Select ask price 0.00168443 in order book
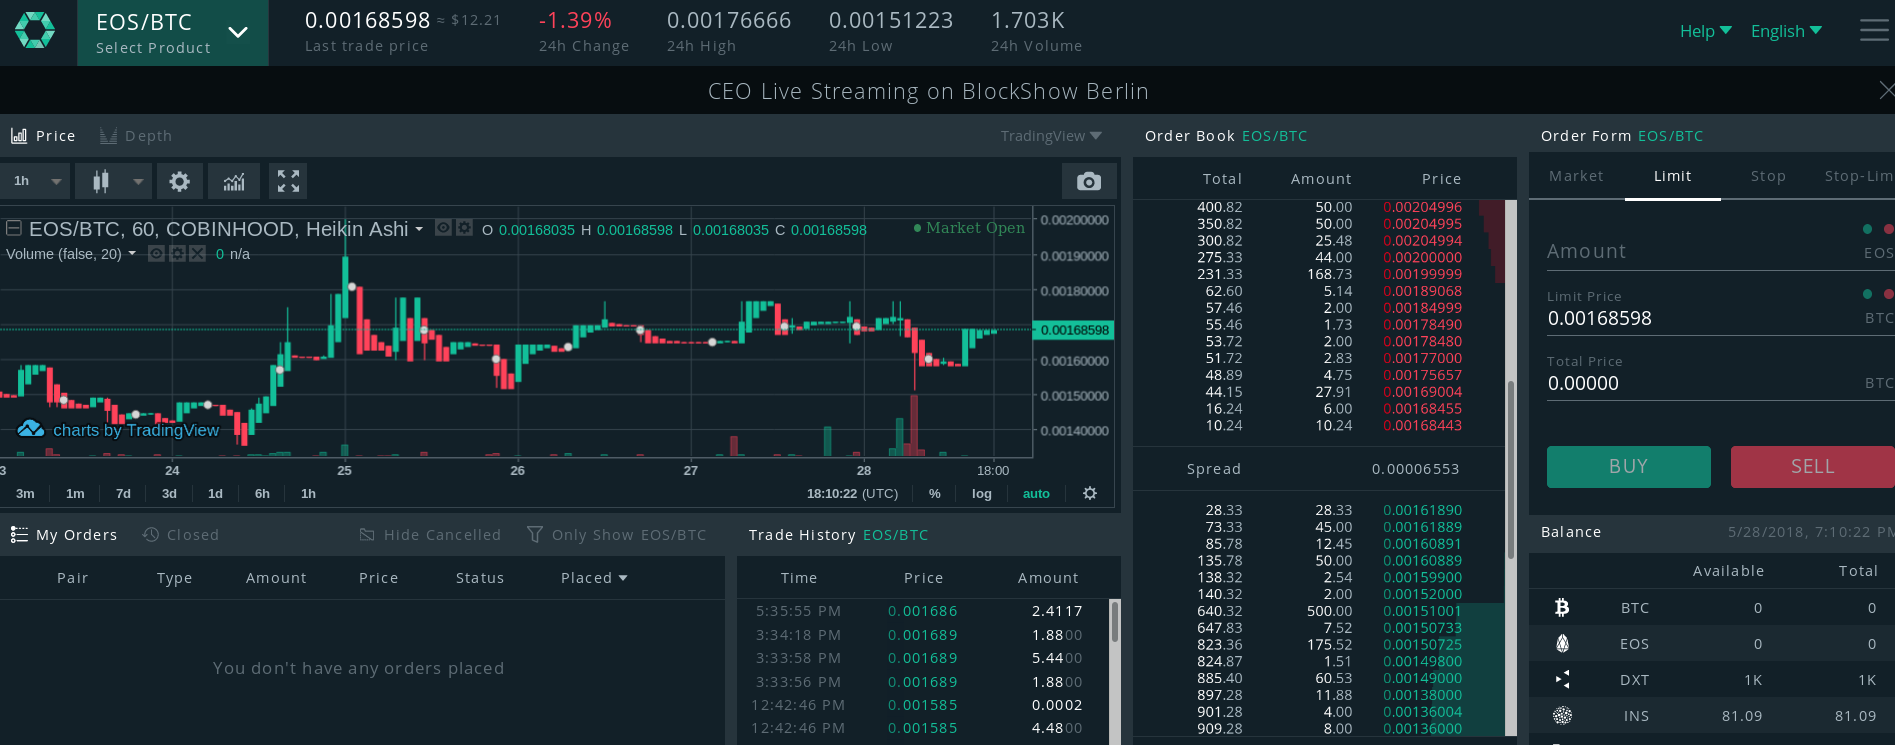Viewport: 1895px width, 745px height. click(x=1422, y=425)
